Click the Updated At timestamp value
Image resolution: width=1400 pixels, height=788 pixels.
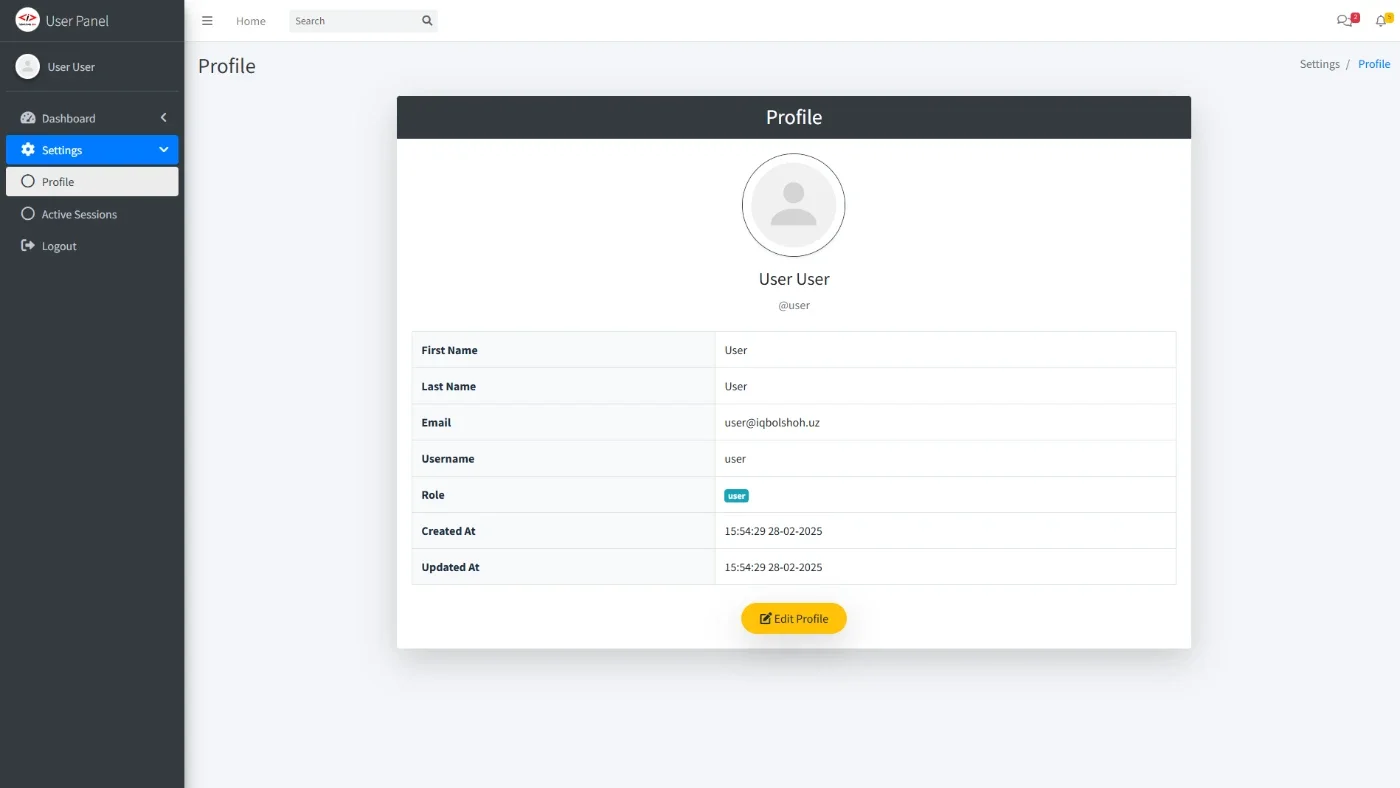click(773, 567)
